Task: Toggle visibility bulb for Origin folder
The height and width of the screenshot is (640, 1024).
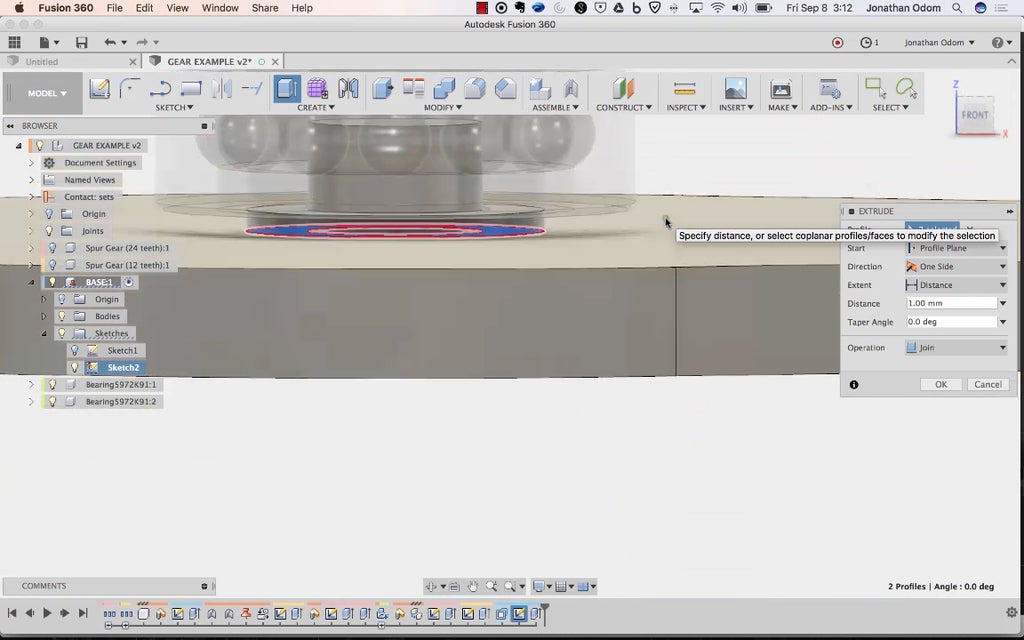Action: [x=49, y=214]
